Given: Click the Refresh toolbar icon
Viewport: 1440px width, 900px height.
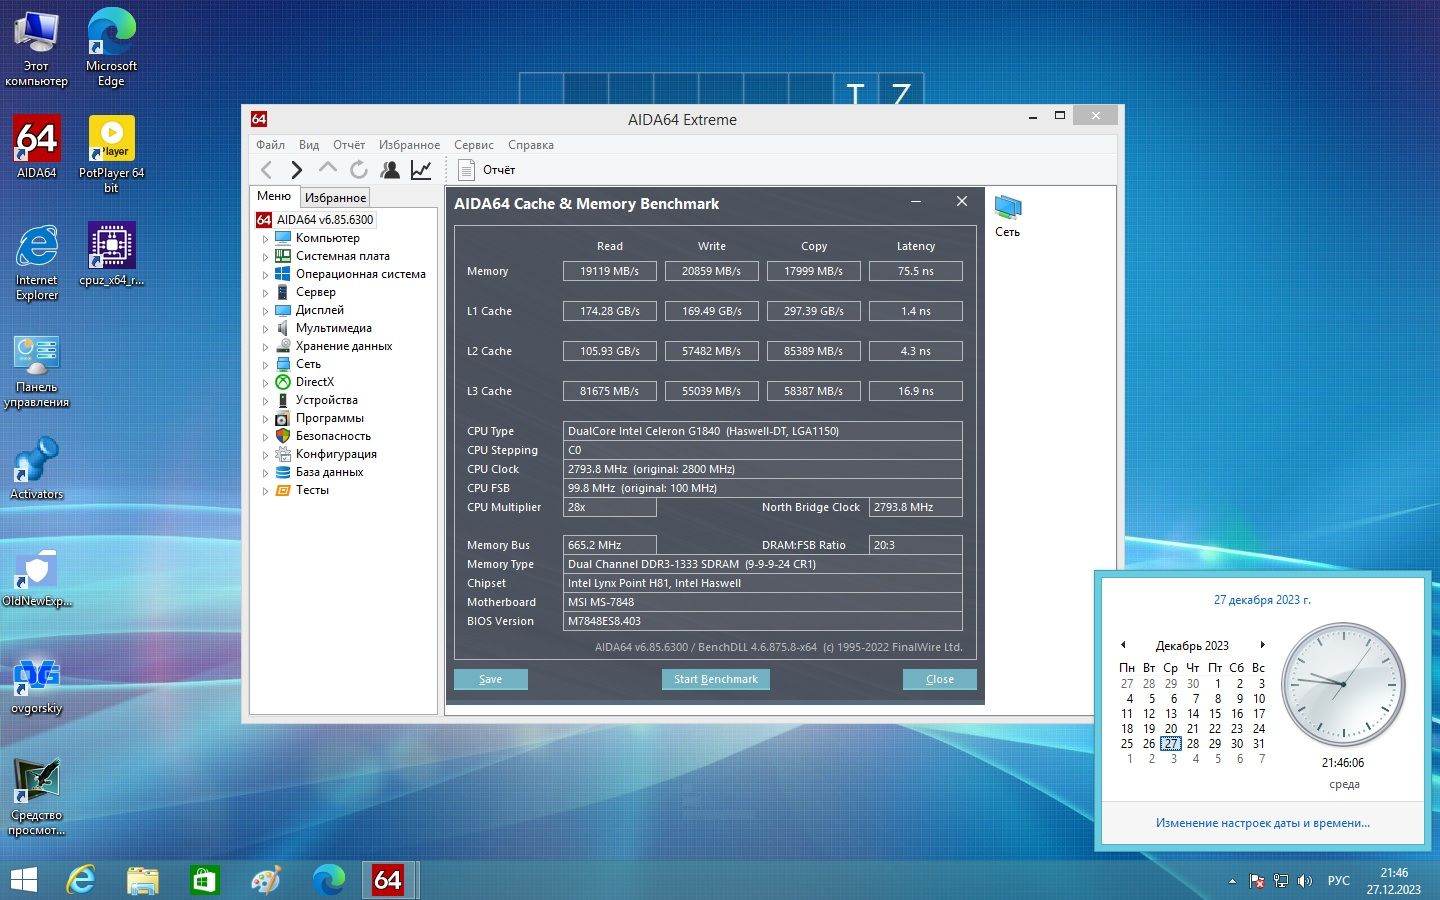Looking at the screenshot, I should coord(359,170).
